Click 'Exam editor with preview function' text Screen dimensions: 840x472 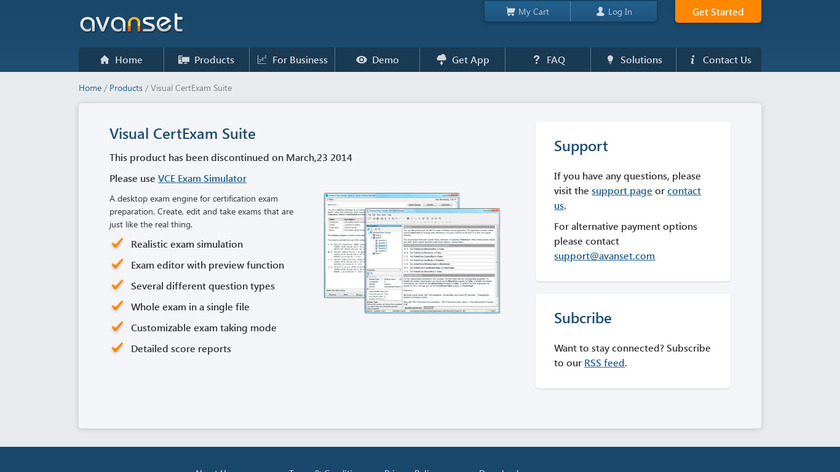[207, 265]
